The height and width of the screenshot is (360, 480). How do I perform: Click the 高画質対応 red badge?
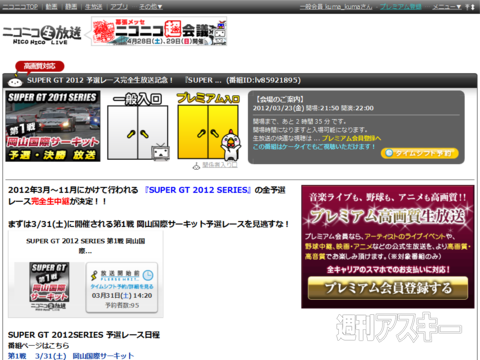pyautogui.click(x=39, y=66)
